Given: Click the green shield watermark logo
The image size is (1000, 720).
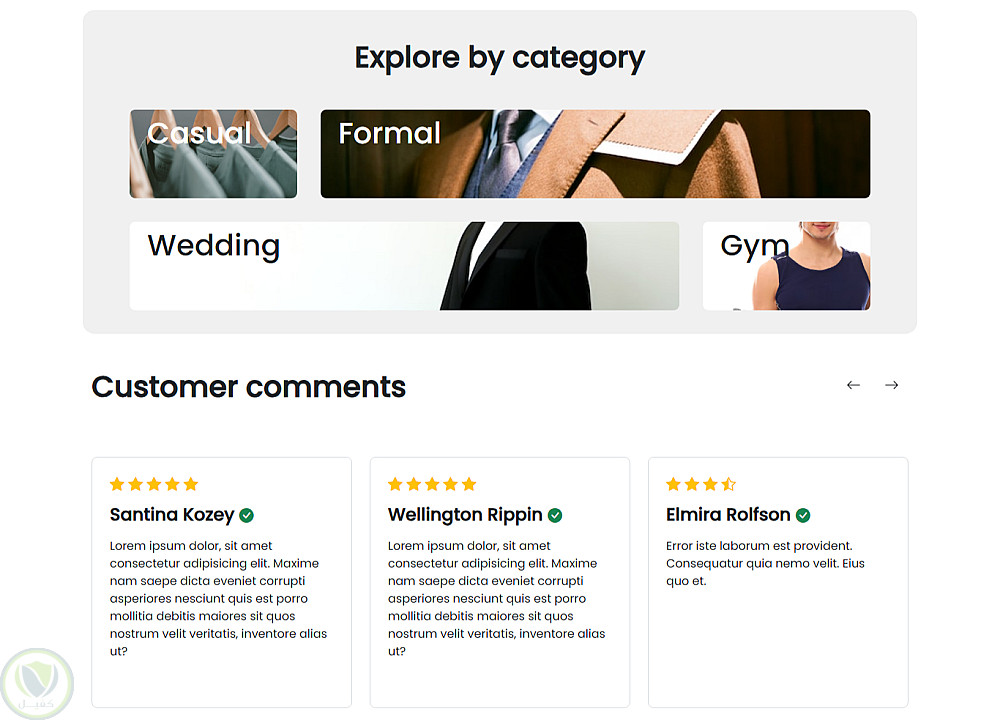Looking at the screenshot, I should pos(37,683).
